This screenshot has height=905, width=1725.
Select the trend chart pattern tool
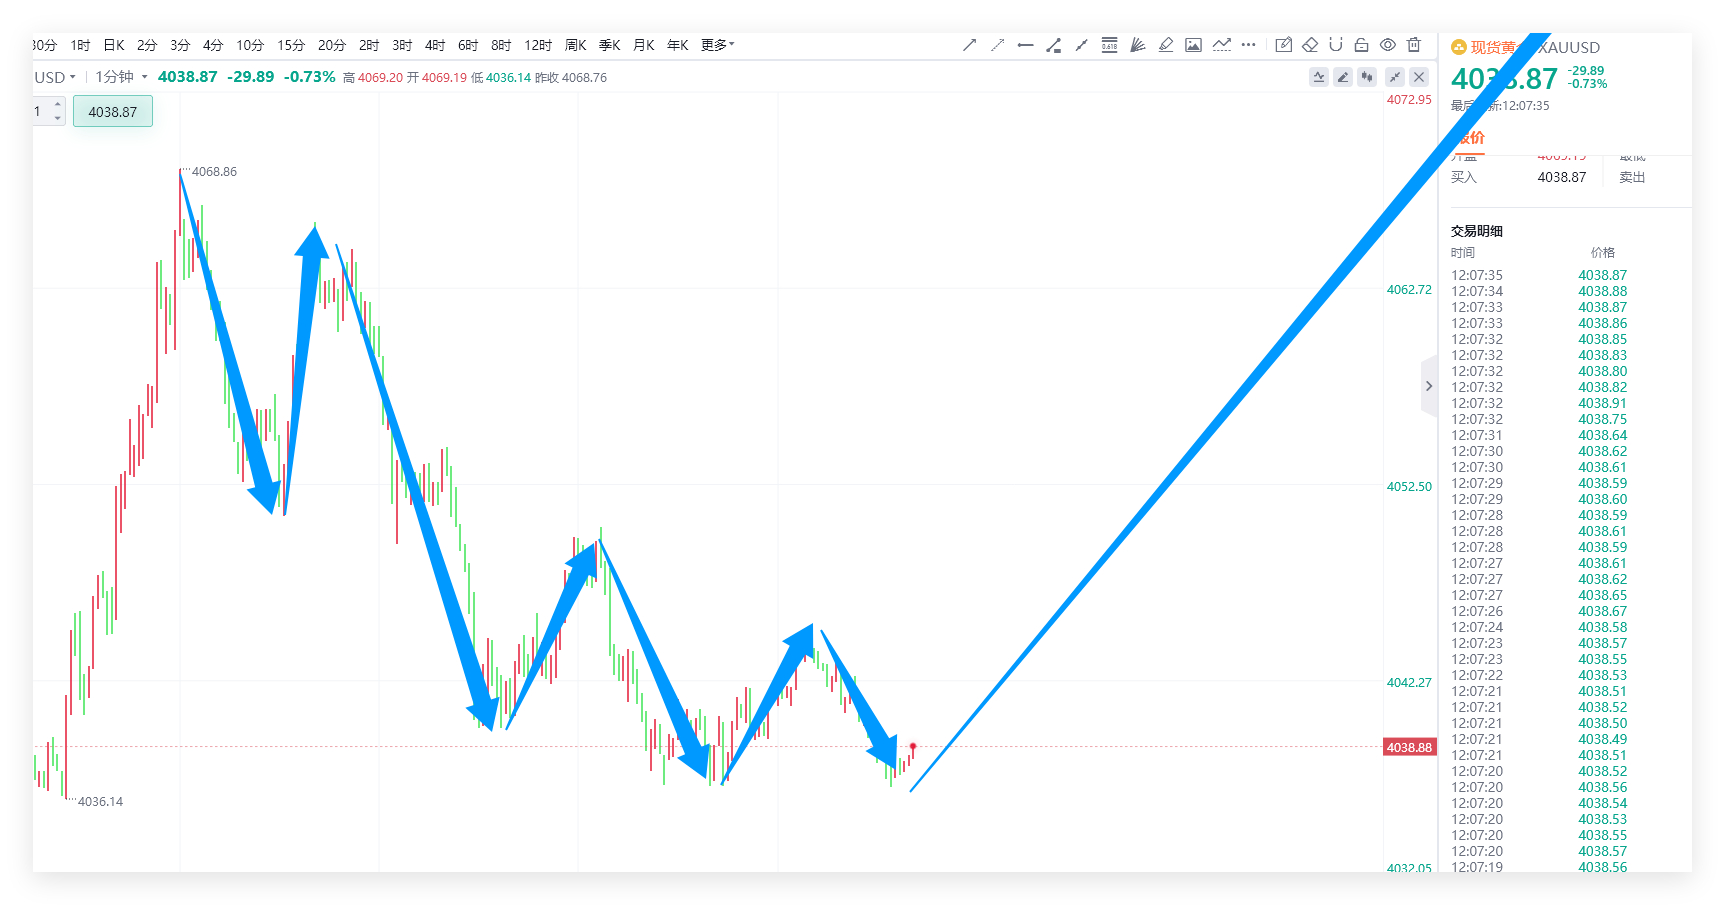pos(1221,45)
